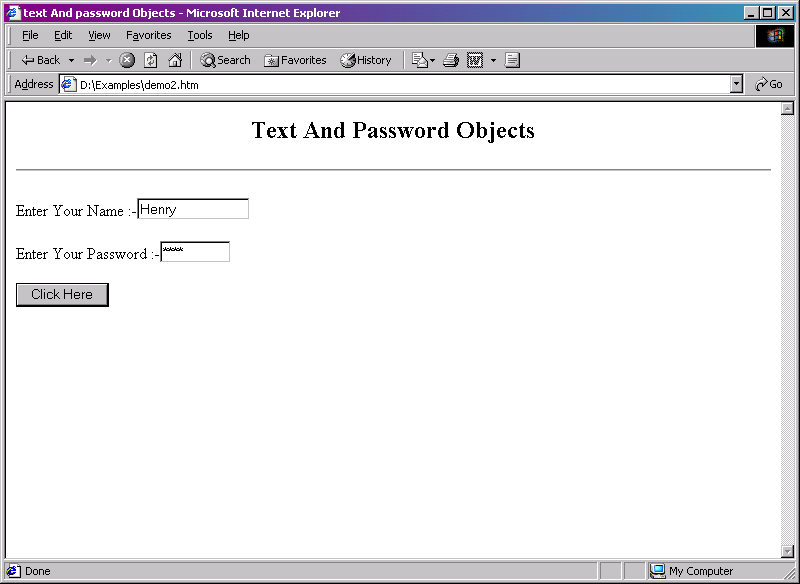Expand the Back button history dropdown arrow

click(x=71, y=60)
